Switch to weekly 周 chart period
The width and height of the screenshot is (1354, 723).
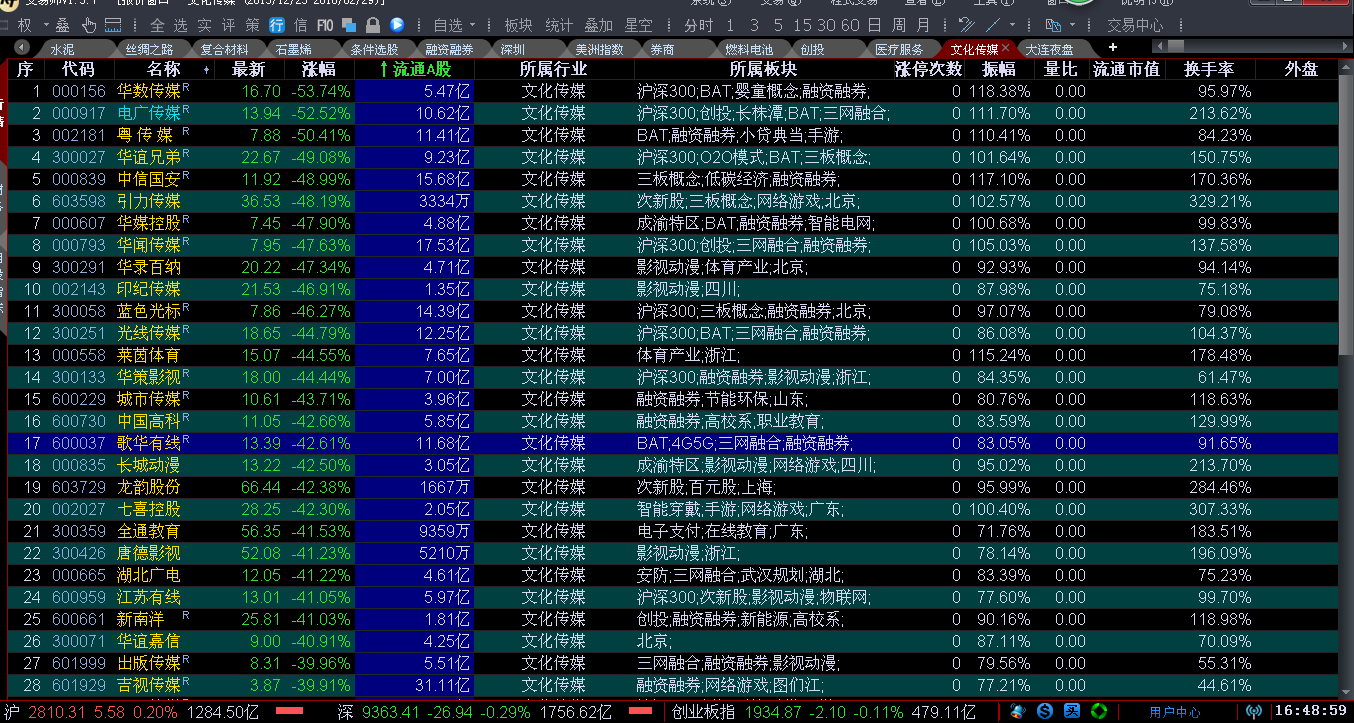coord(899,24)
